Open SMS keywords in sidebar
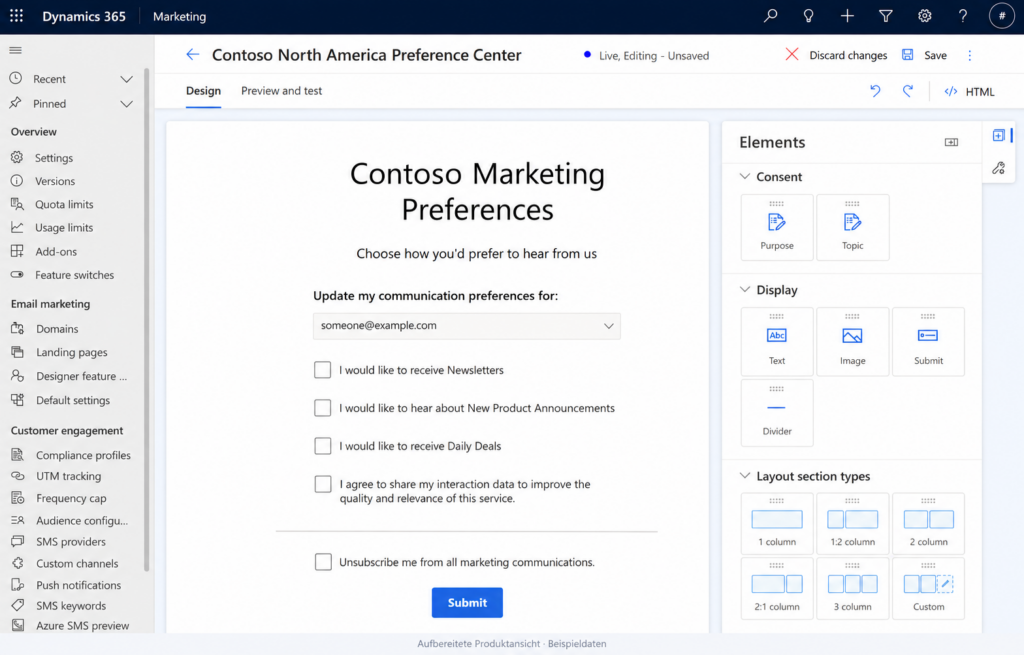 72,605
